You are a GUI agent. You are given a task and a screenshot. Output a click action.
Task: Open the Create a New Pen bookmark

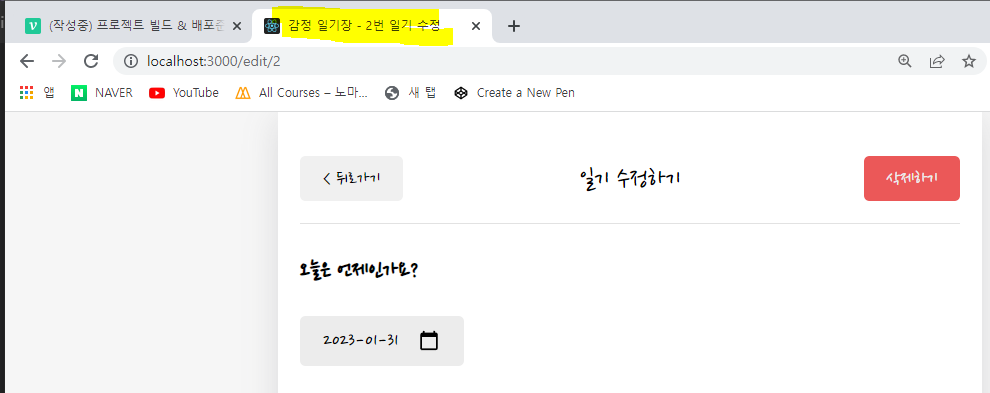(x=514, y=93)
